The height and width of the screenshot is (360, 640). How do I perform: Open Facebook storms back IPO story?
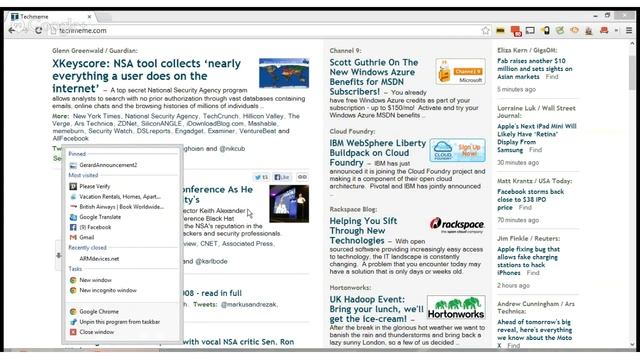point(530,199)
